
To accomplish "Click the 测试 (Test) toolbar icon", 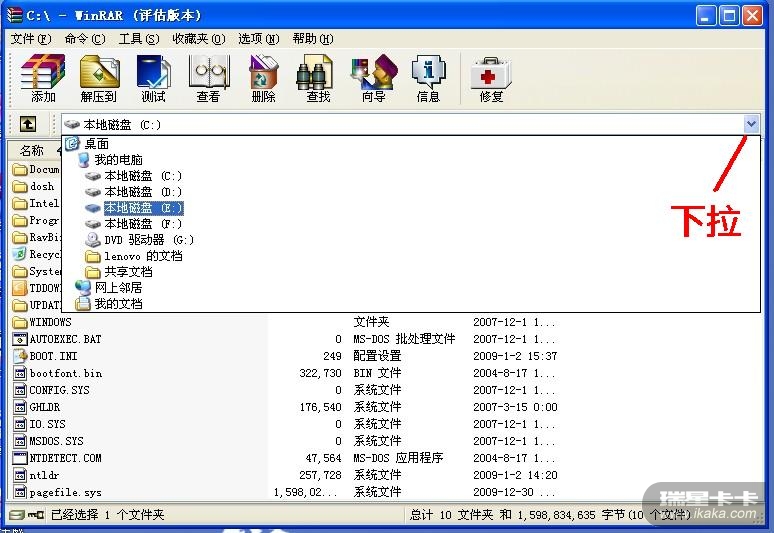I will pos(154,78).
